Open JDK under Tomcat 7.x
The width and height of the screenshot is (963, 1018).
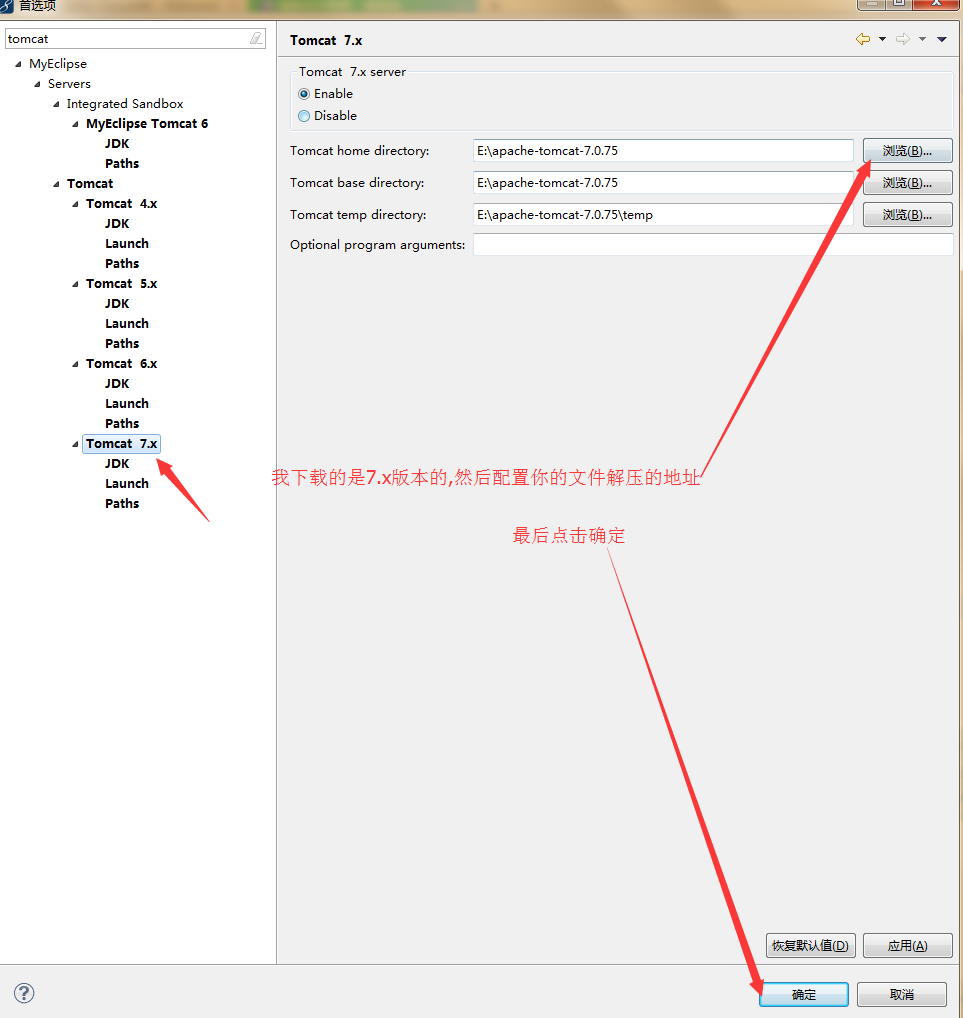[117, 464]
